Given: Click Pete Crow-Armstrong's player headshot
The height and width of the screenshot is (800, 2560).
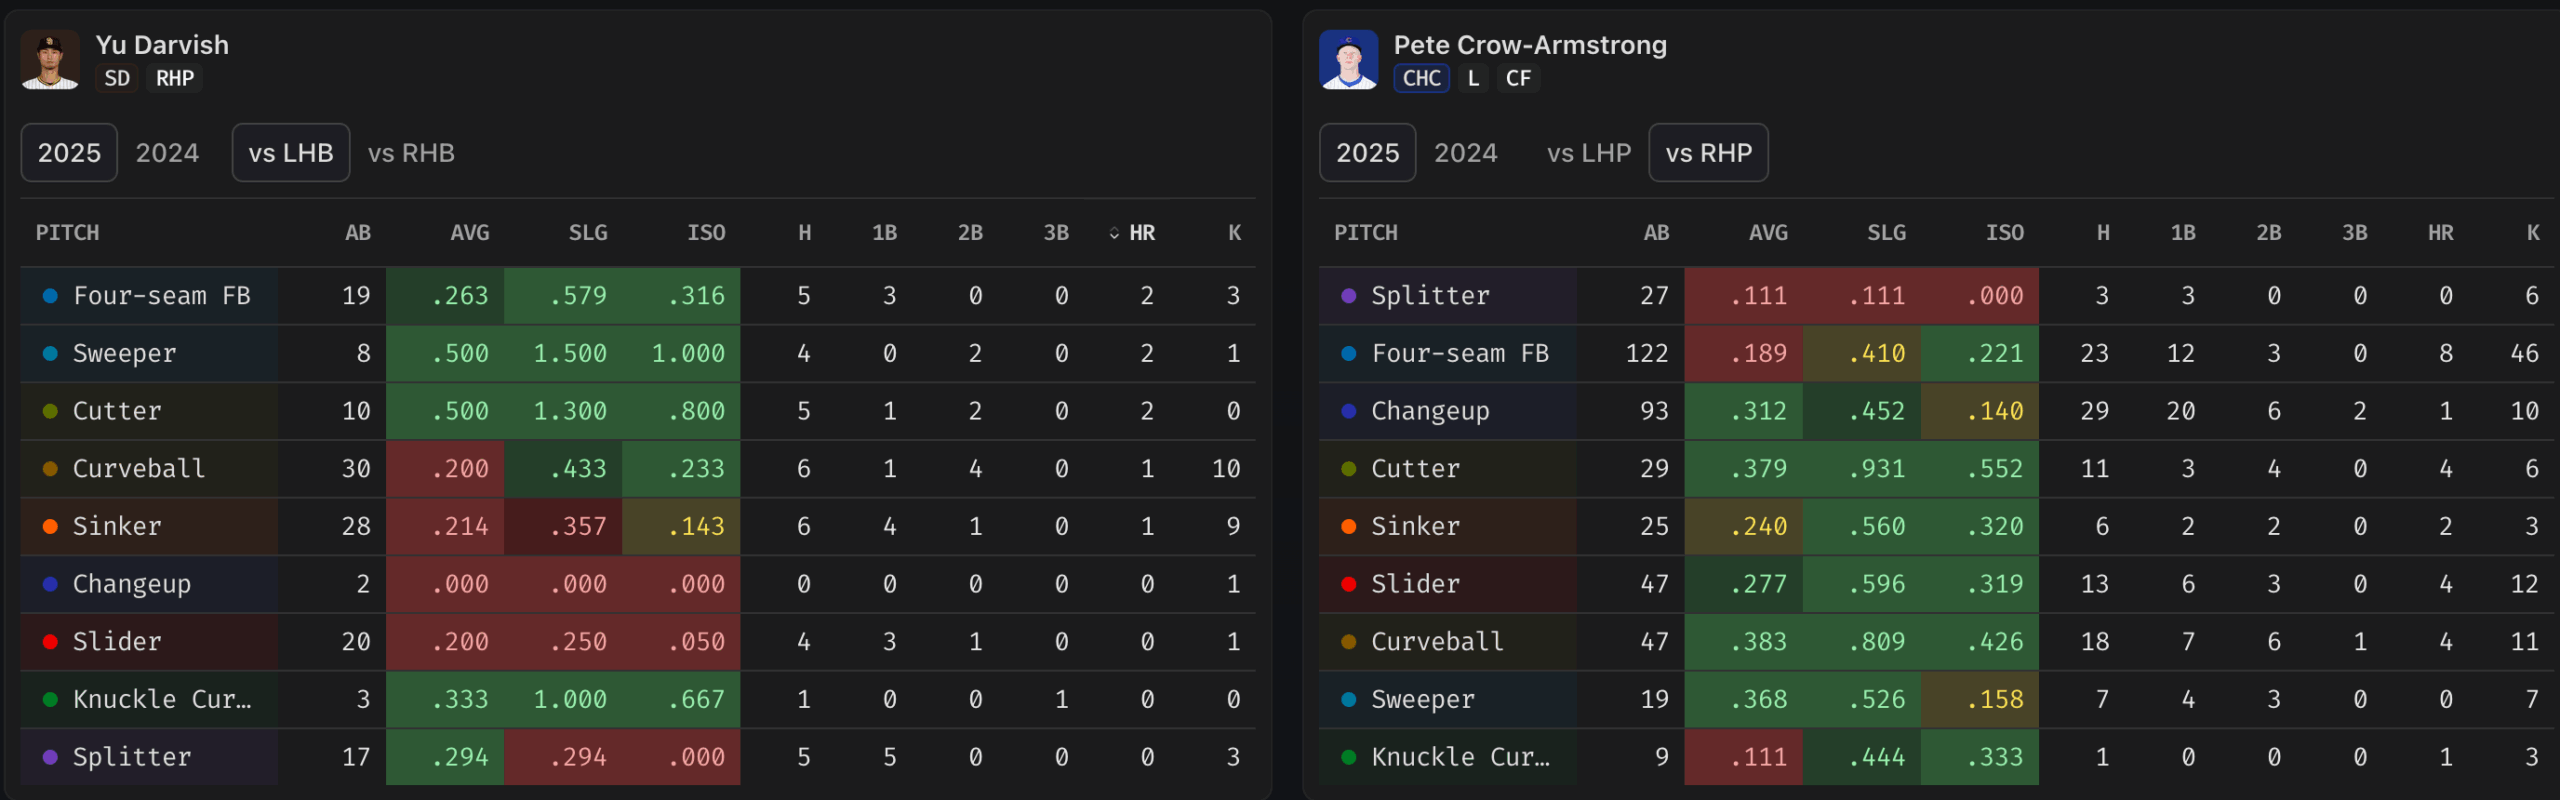Looking at the screenshot, I should [x=1348, y=60].
